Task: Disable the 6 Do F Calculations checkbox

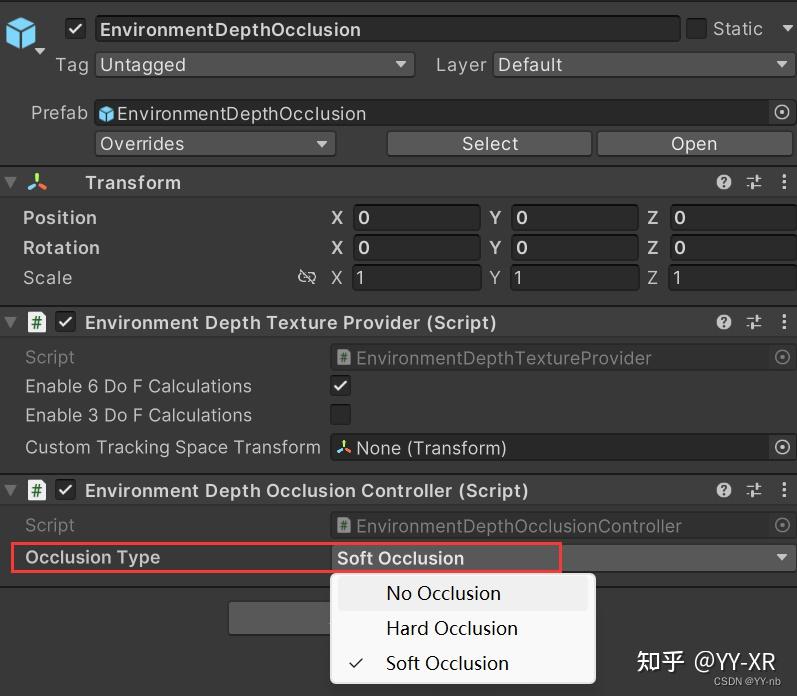Action: click(x=341, y=385)
